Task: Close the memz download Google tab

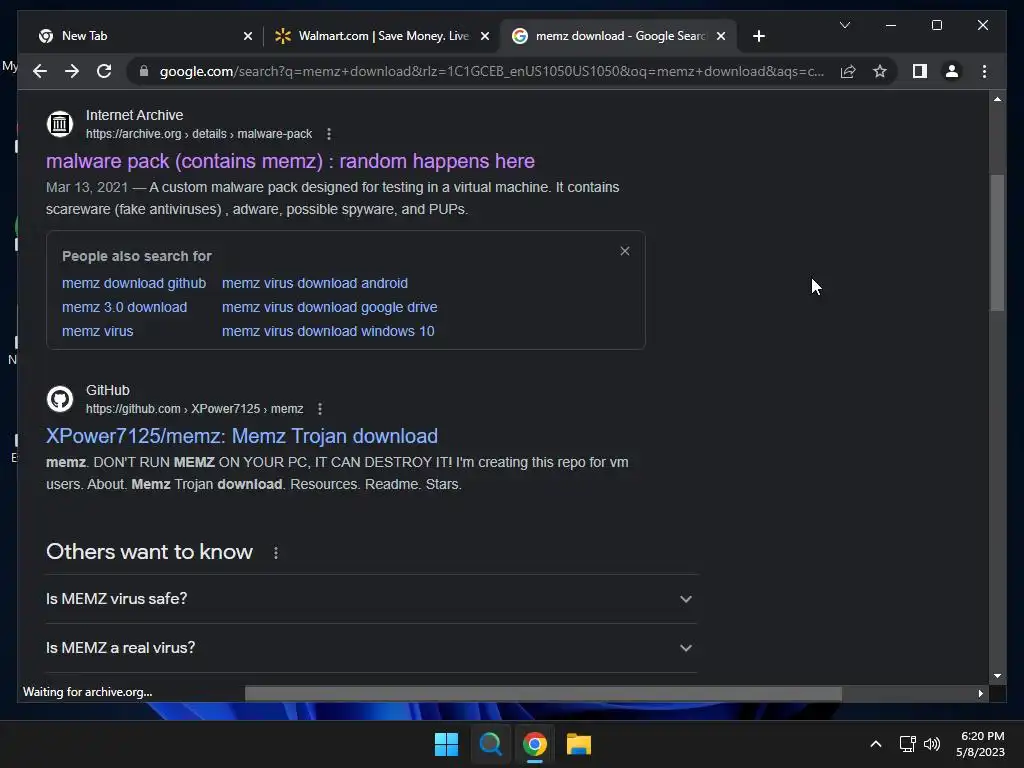Action: click(x=720, y=36)
